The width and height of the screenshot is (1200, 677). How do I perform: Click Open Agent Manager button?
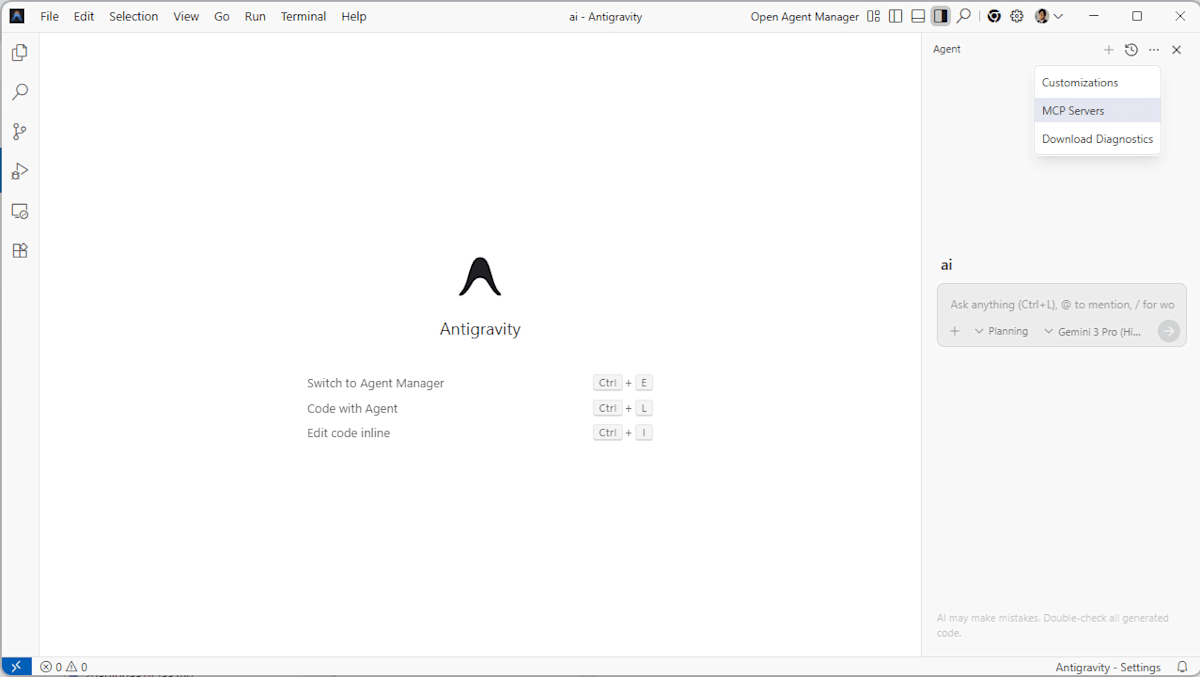tap(805, 16)
